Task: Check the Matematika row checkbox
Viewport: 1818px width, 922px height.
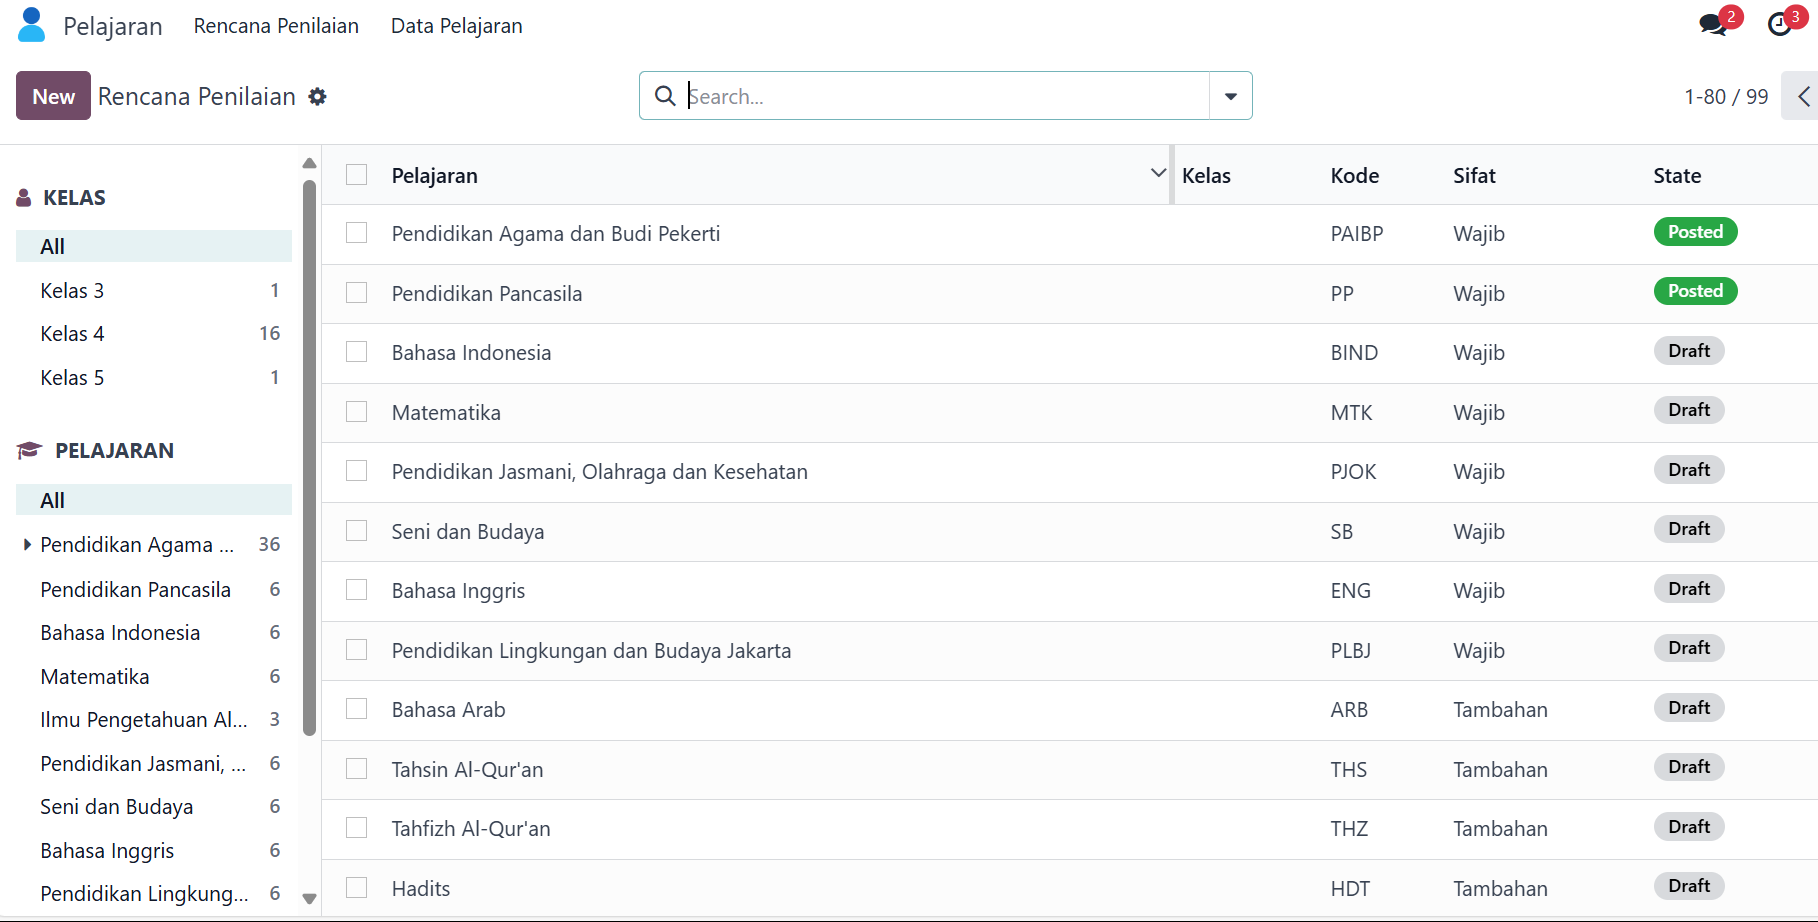Action: coord(357,412)
